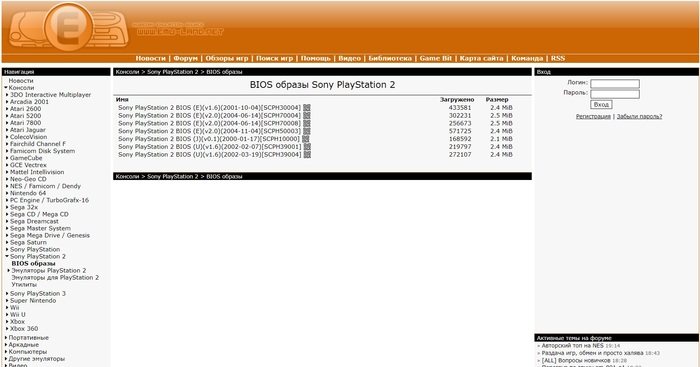Screen dimensions: 700x367
Task: Open Карта сайта link
Action: (481, 58)
